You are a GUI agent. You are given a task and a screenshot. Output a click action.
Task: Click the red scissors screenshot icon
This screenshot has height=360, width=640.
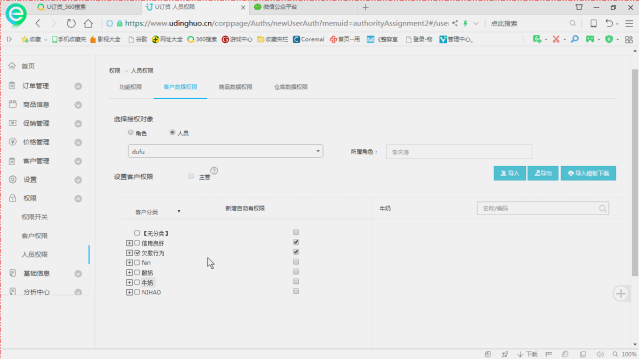[556, 39]
